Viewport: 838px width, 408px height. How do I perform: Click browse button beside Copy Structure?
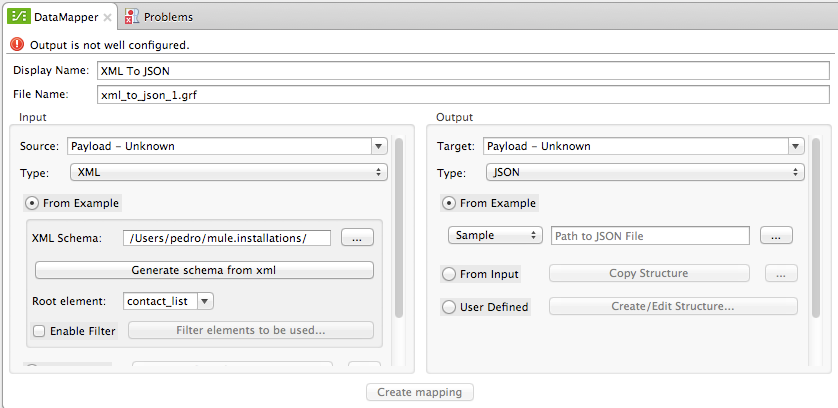pos(781,273)
